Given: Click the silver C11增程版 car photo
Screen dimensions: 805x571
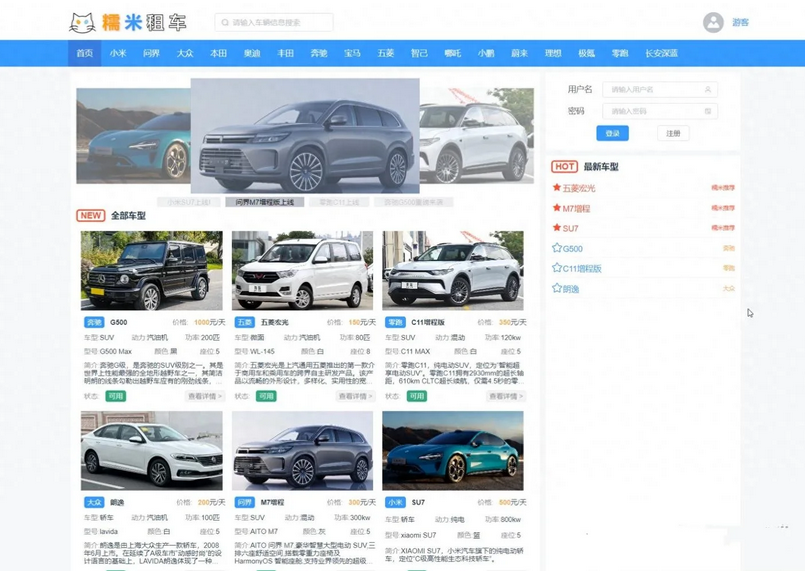Looking at the screenshot, I should click(453, 271).
